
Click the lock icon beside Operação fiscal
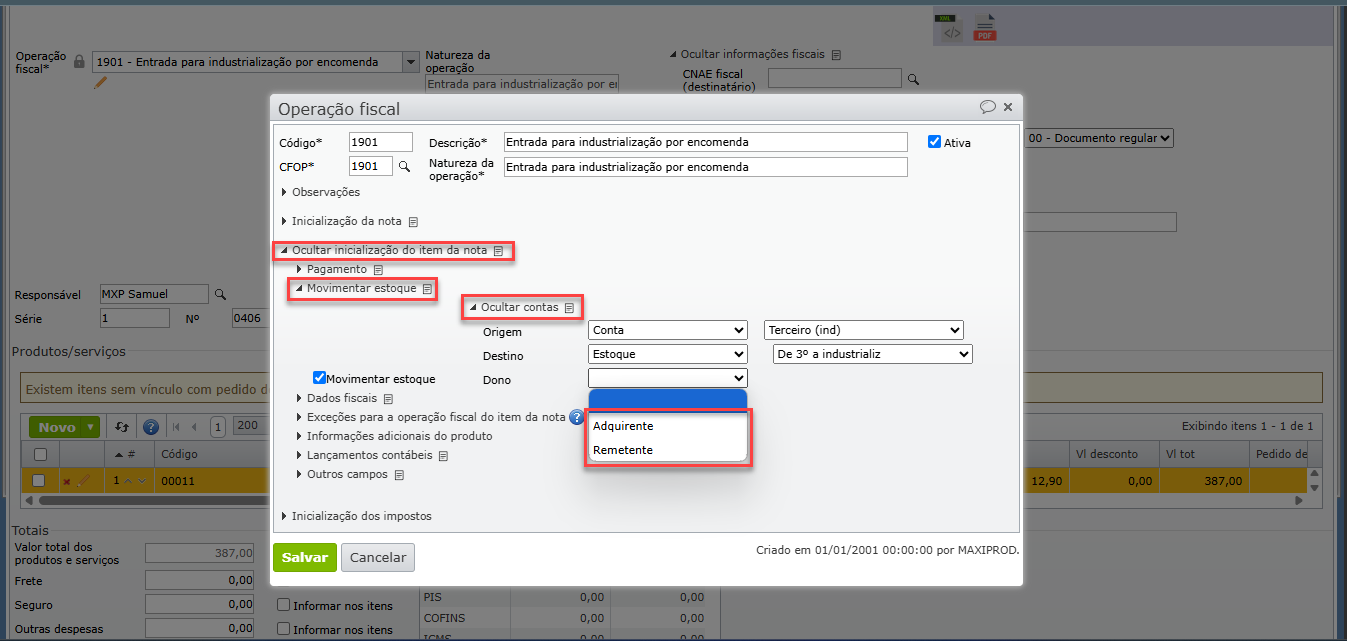click(x=80, y=61)
